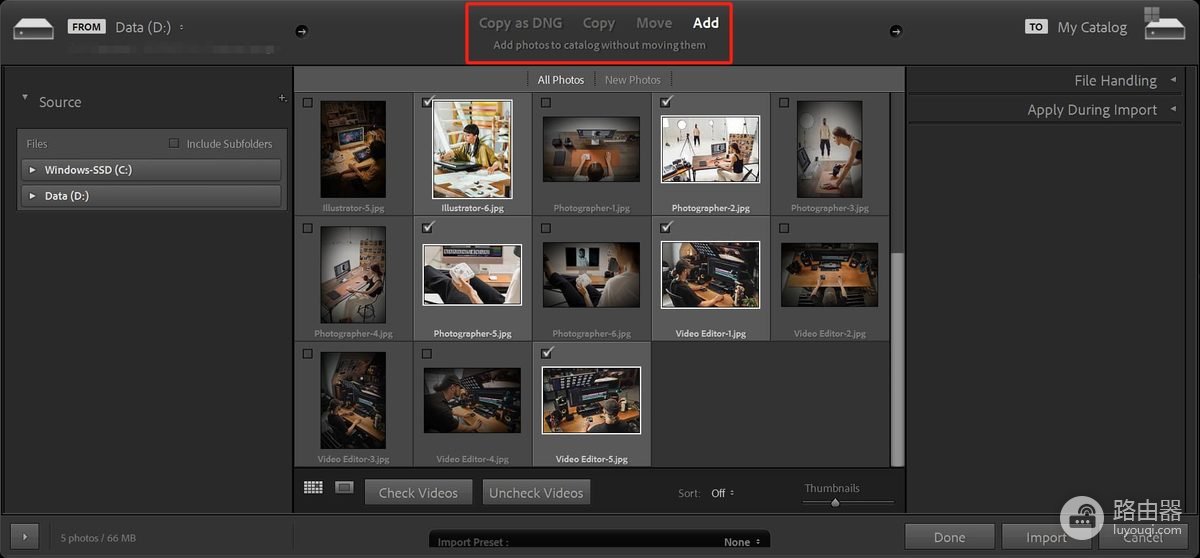This screenshot has width=1200, height=558.
Task: Show fewer options with bottom-left arrow button
Action: [24, 536]
